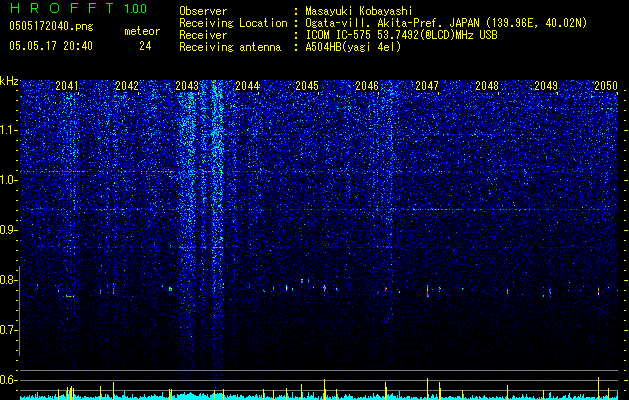The width and height of the screenshot is (629, 400).
Task: Click the 2041 time marker
Action: coord(67,86)
